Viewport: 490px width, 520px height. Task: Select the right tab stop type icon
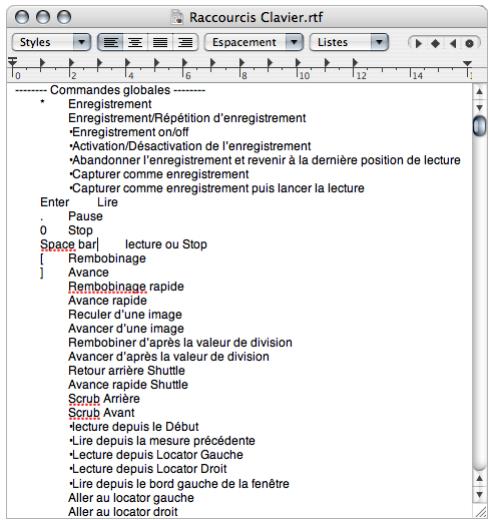pos(453,43)
